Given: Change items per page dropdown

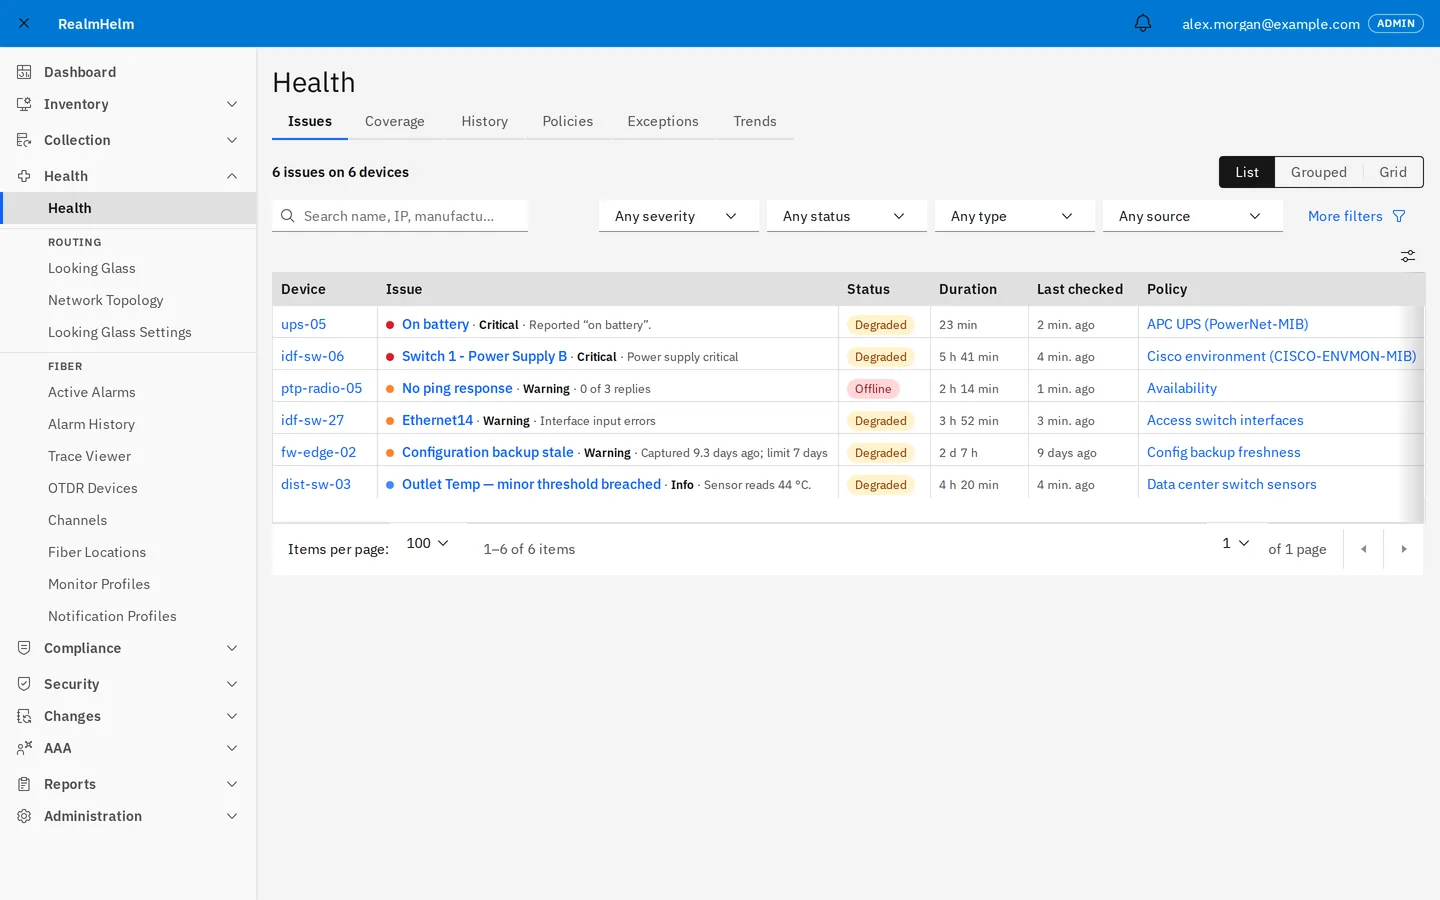Looking at the screenshot, I should [427, 543].
